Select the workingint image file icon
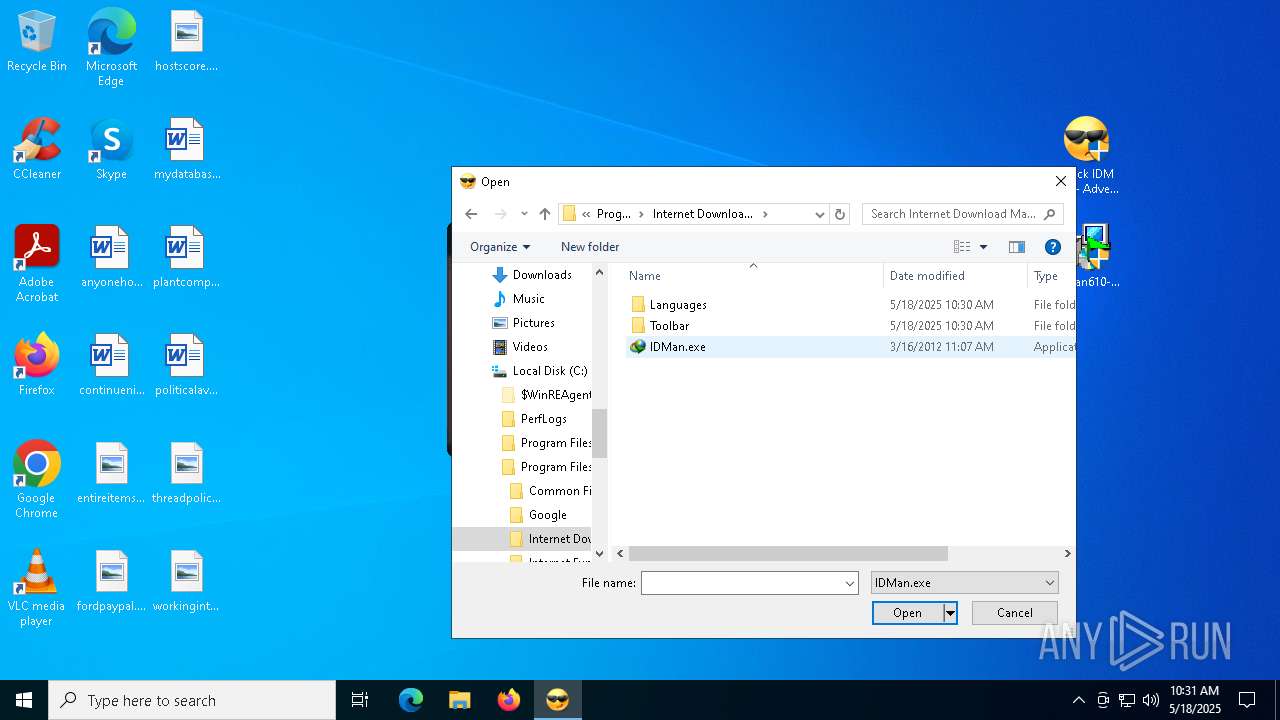 (x=186, y=581)
